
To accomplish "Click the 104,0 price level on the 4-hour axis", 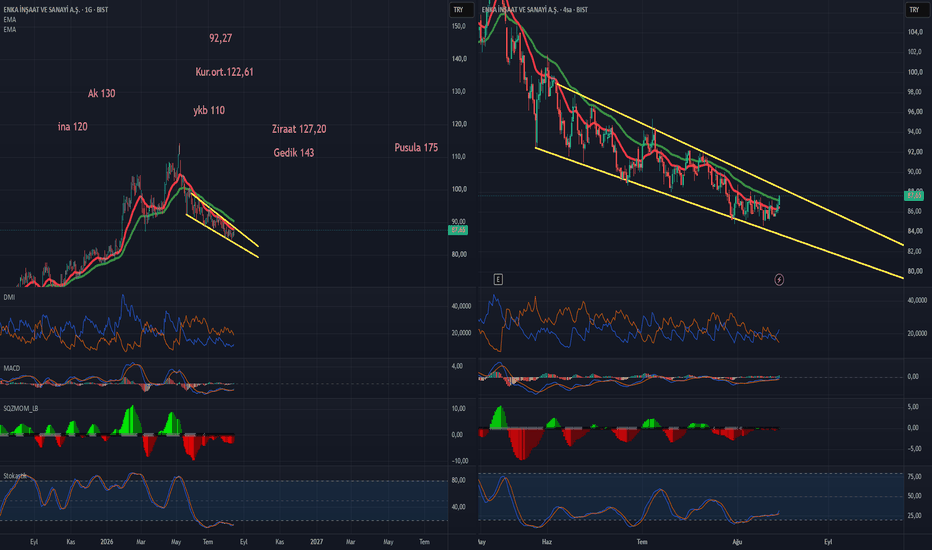I will [x=915, y=32].
